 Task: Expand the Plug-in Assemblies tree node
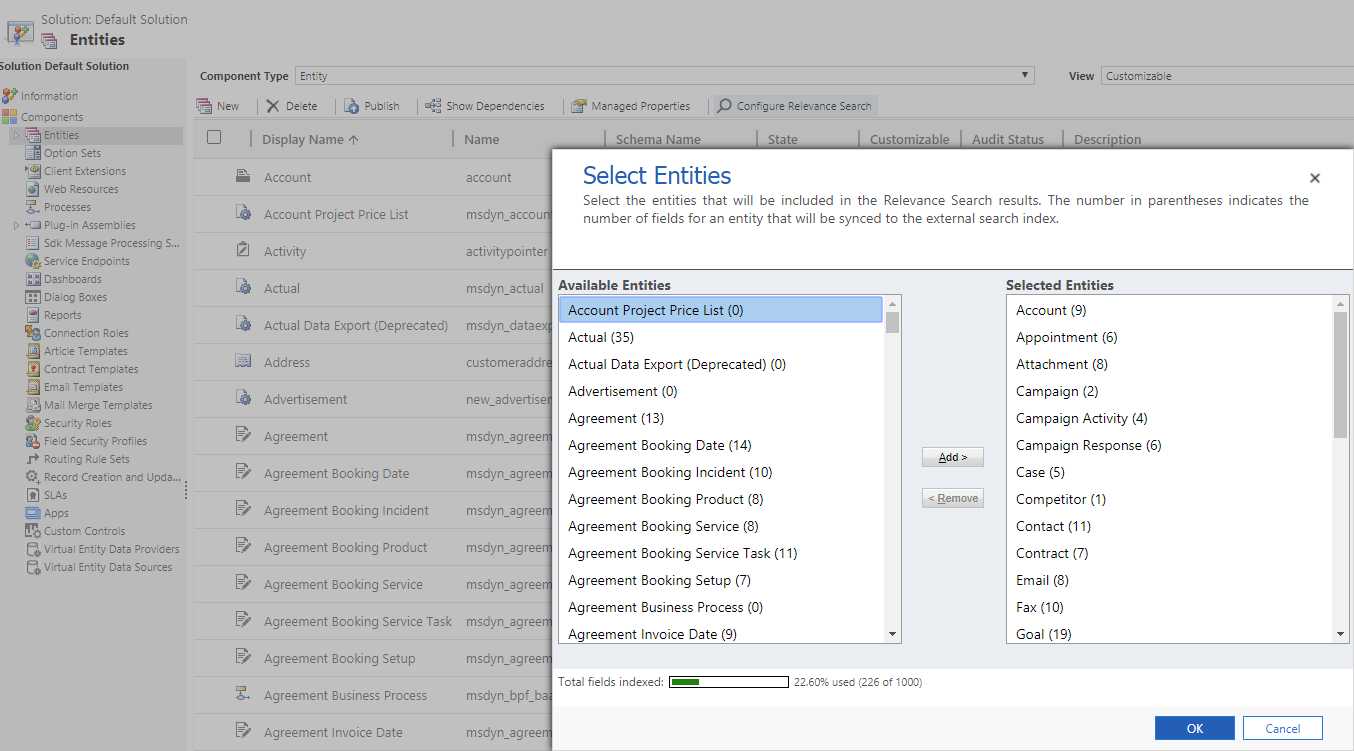coord(16,225)
